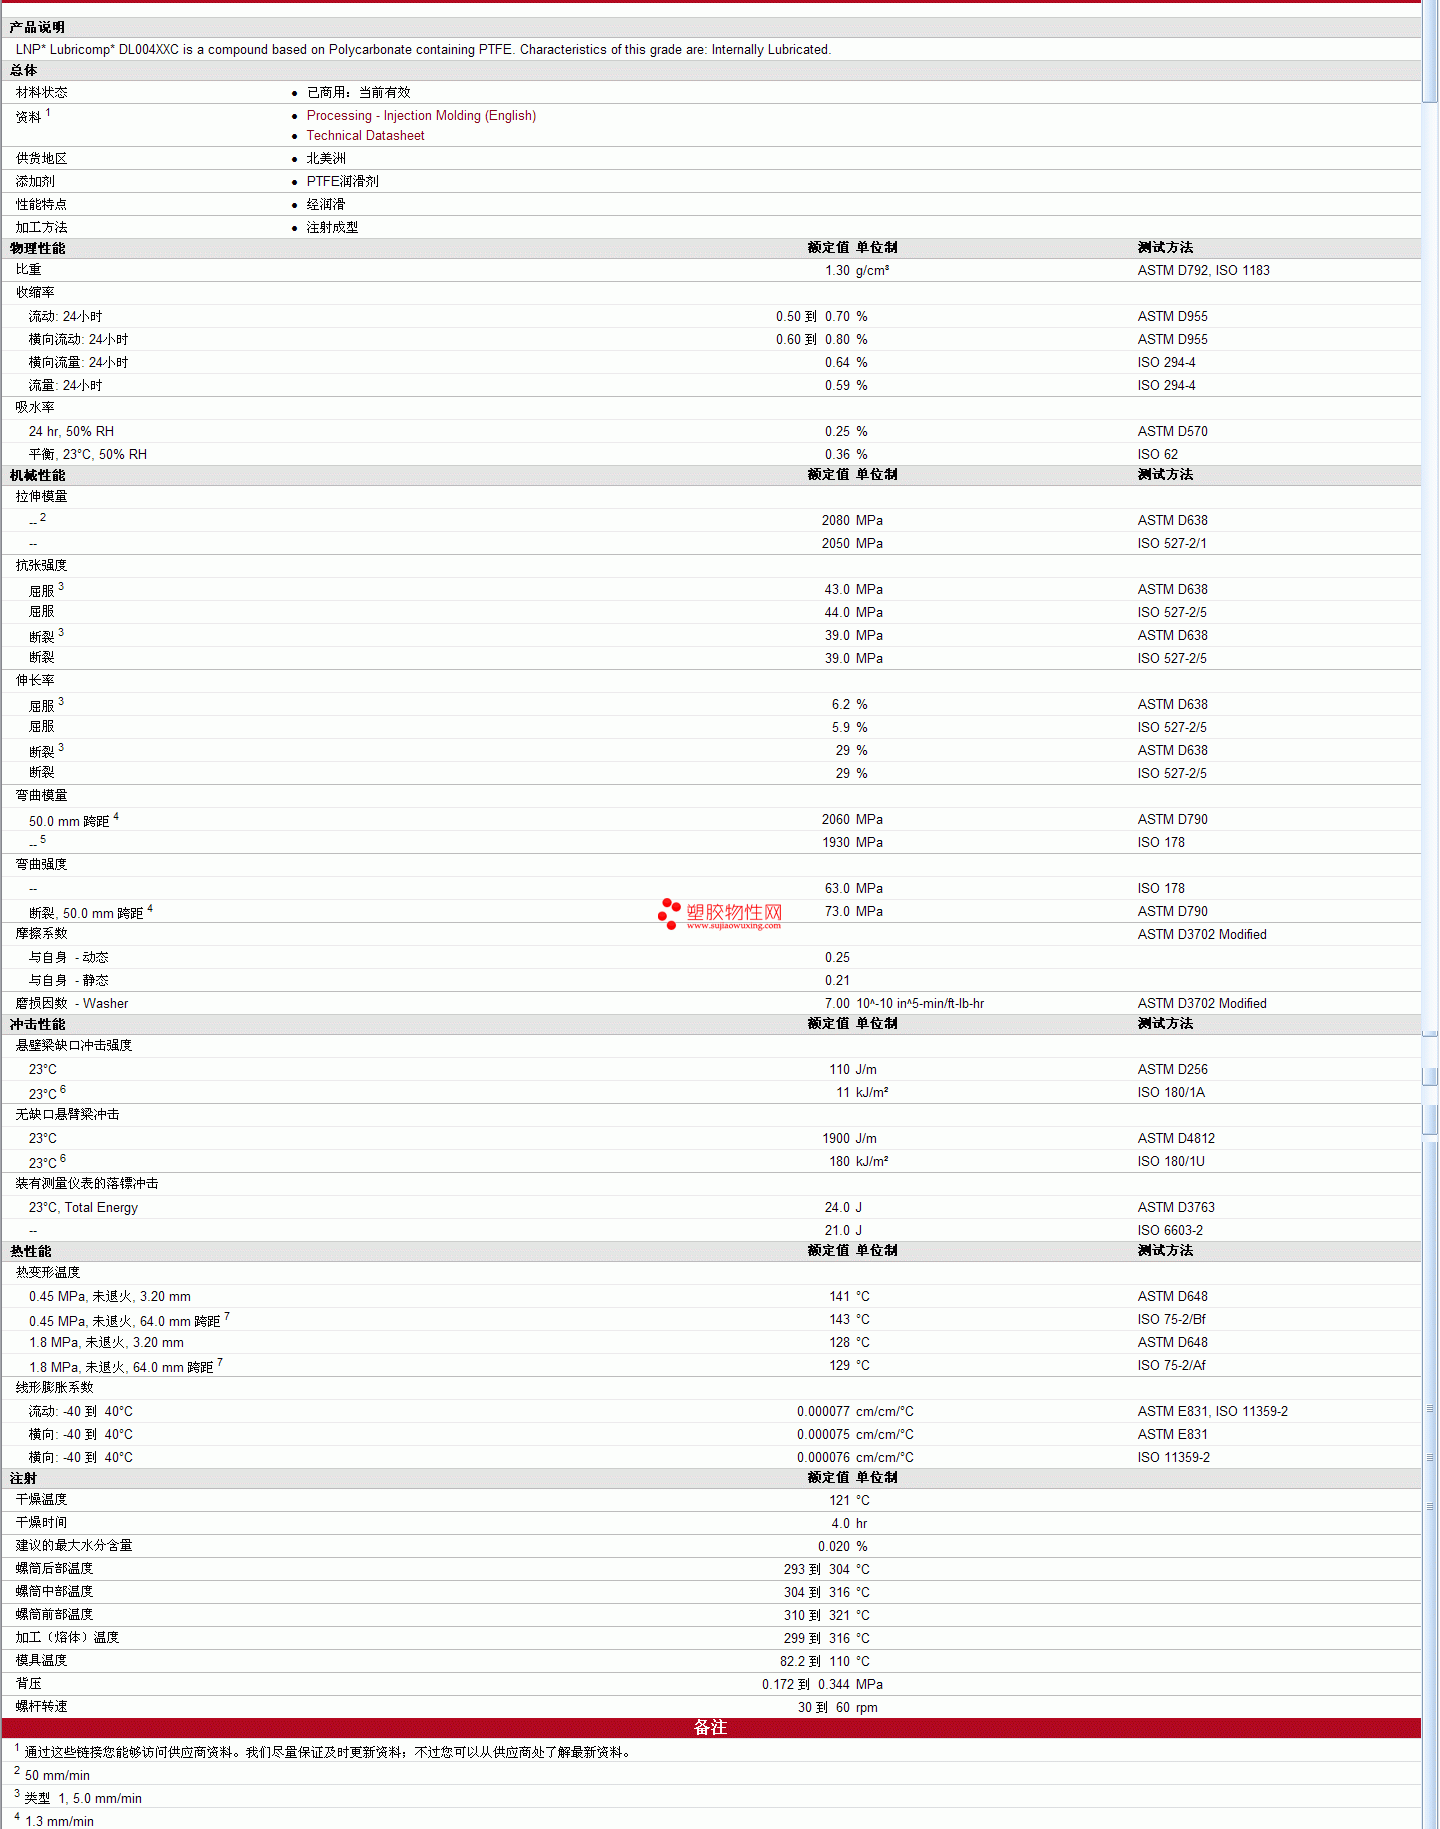The image size is (1440, 1829).
Task: Click the test method ISO 75-2/Bf
Action: [1172, 1319]
